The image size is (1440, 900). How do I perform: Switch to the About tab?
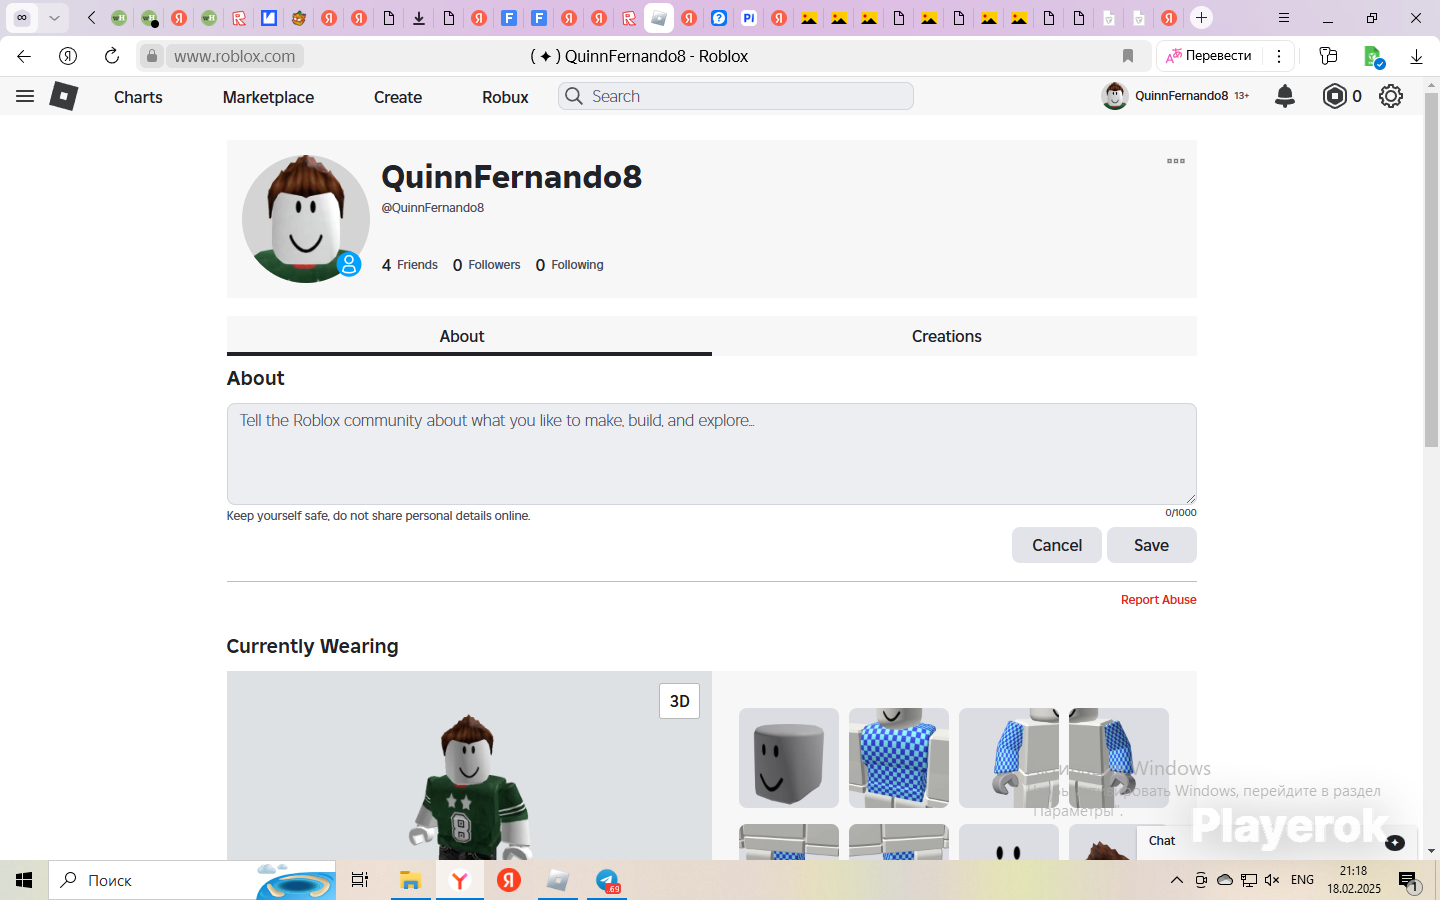[469, 336]
